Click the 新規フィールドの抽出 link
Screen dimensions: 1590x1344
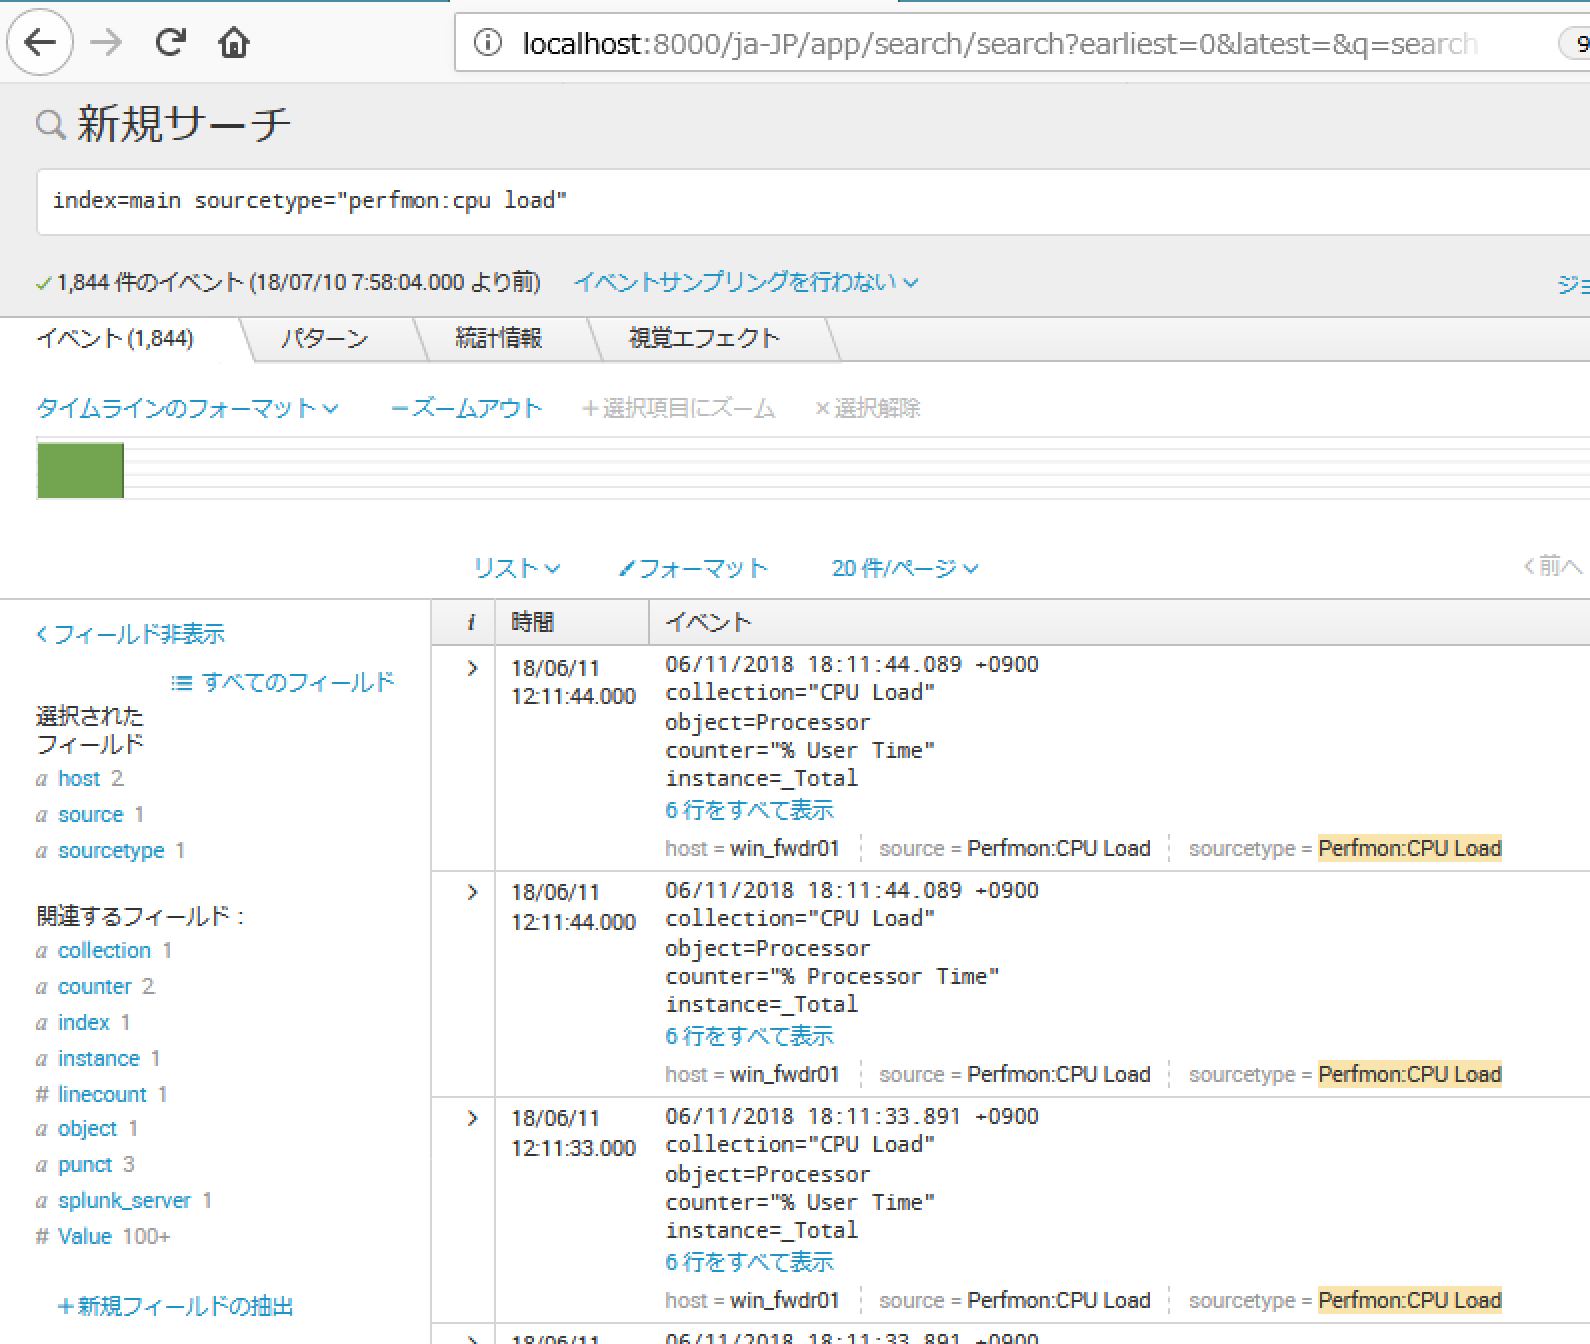tap(175, 1306)
